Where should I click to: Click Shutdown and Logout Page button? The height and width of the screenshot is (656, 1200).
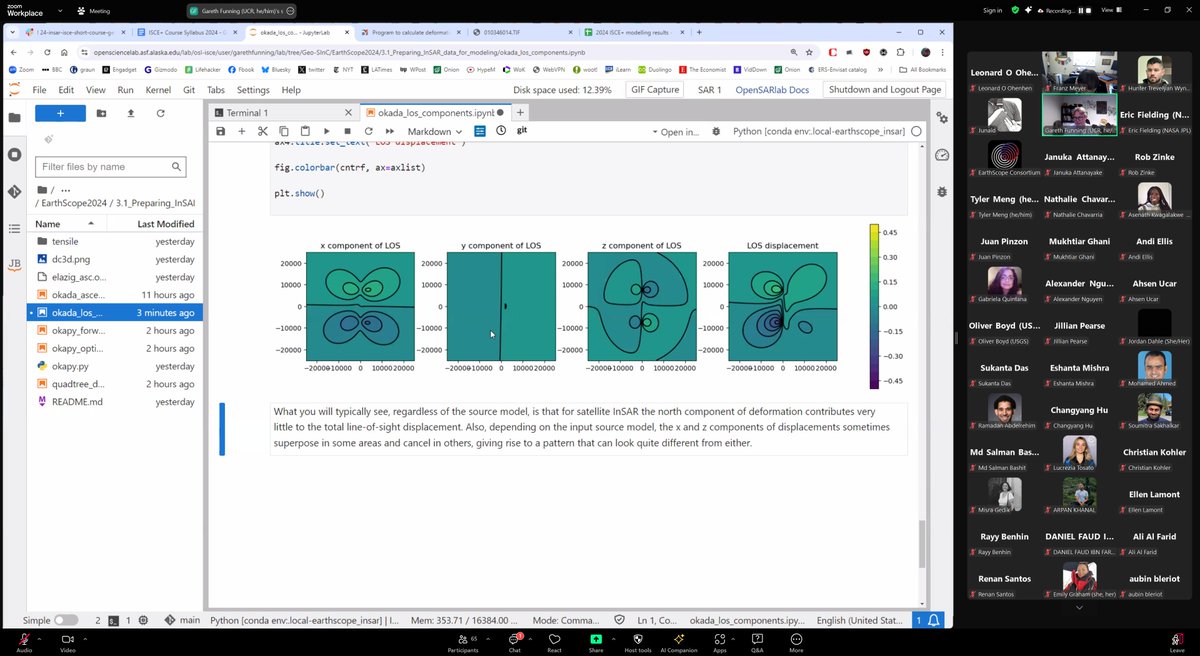point(885,90)
